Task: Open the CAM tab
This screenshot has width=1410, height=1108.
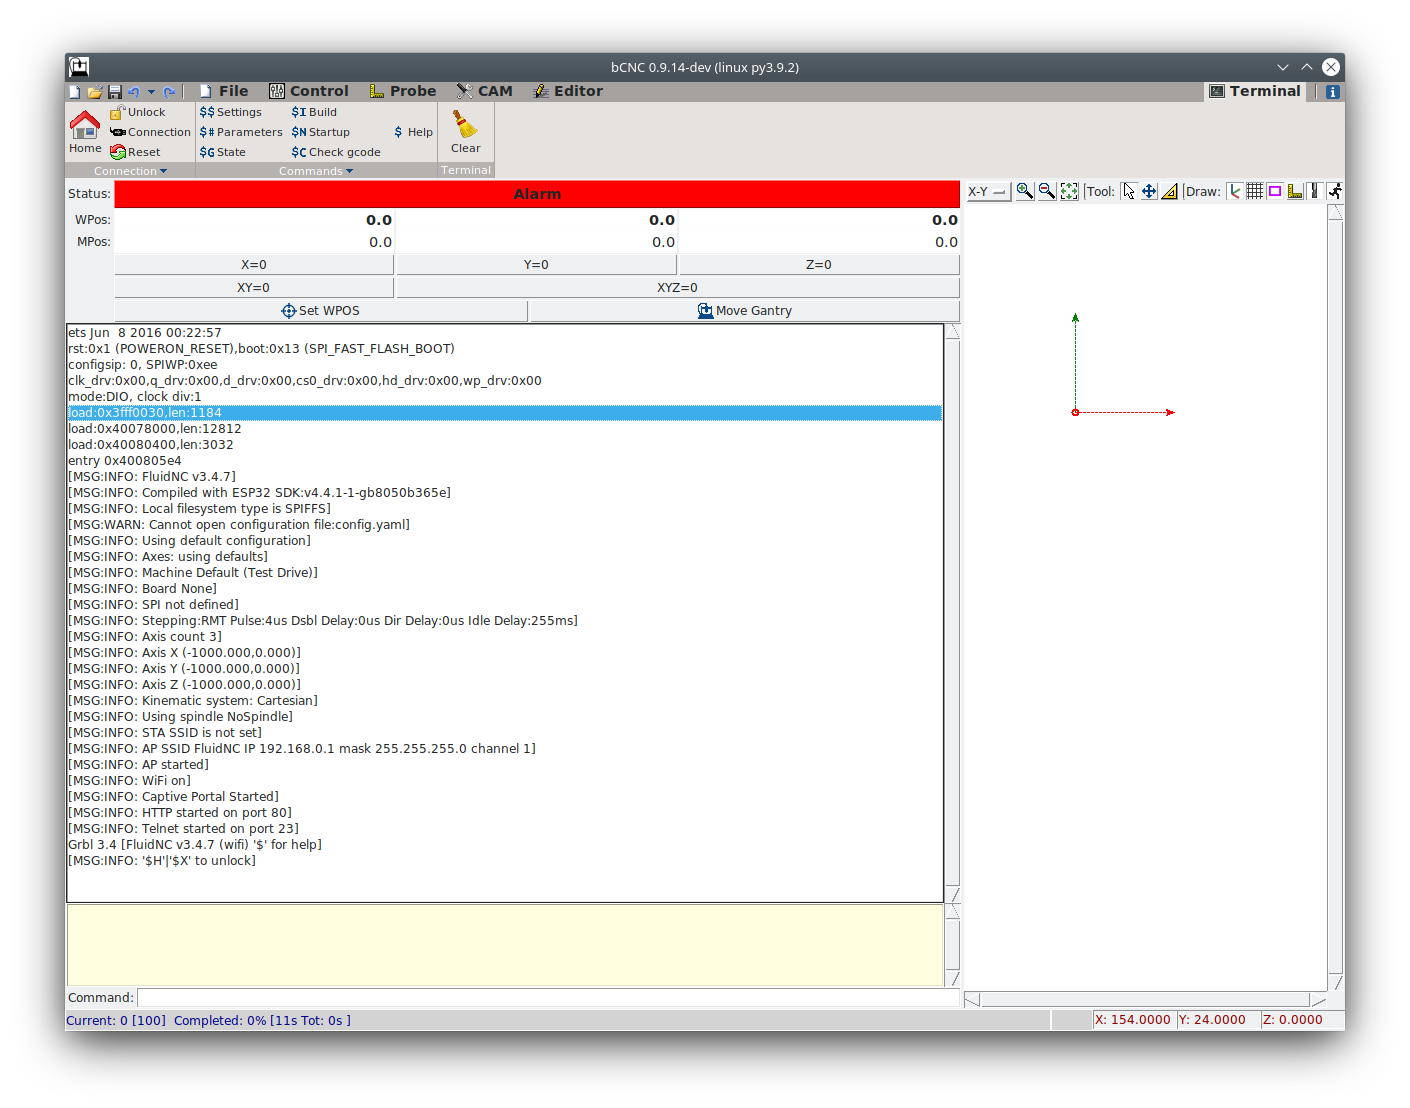Action: 485,91
